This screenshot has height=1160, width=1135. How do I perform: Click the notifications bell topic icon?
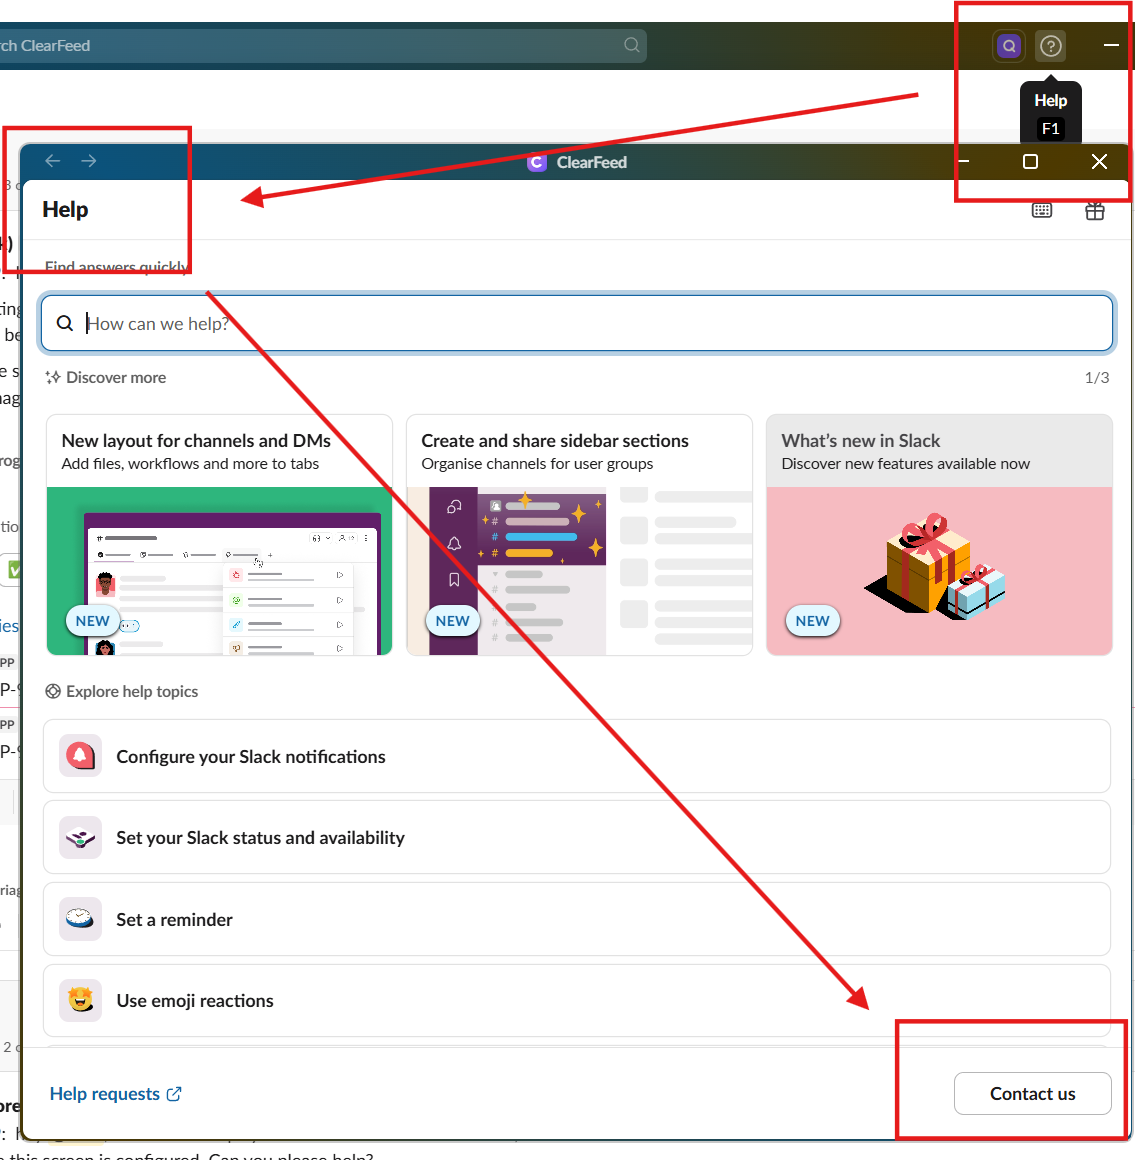click(x=81, y=756)
